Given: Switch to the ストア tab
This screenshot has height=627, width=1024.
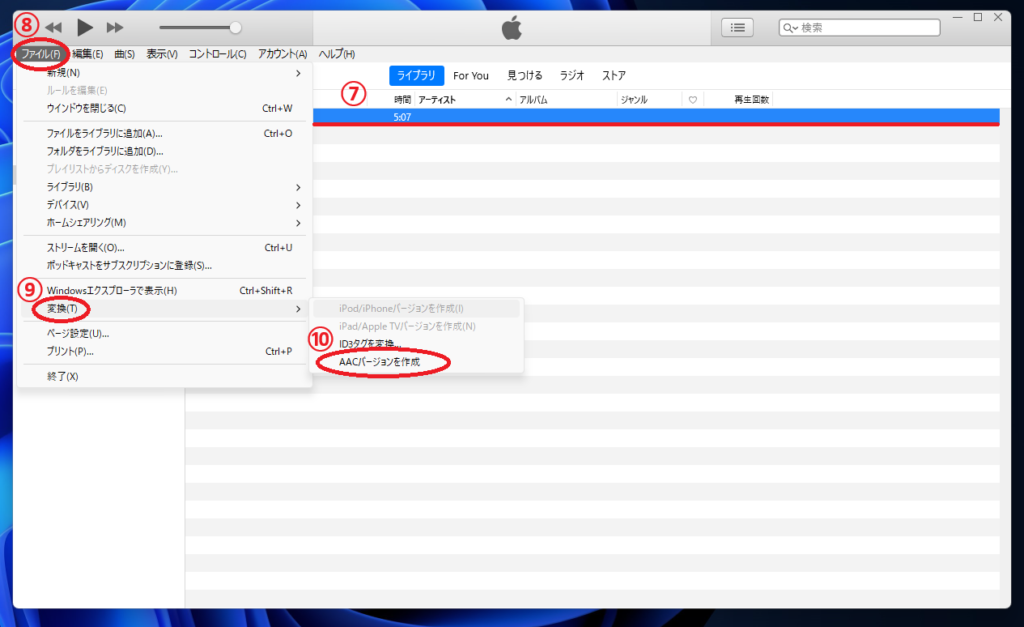Looking at the screenshot, I should [x=614, y=76].
